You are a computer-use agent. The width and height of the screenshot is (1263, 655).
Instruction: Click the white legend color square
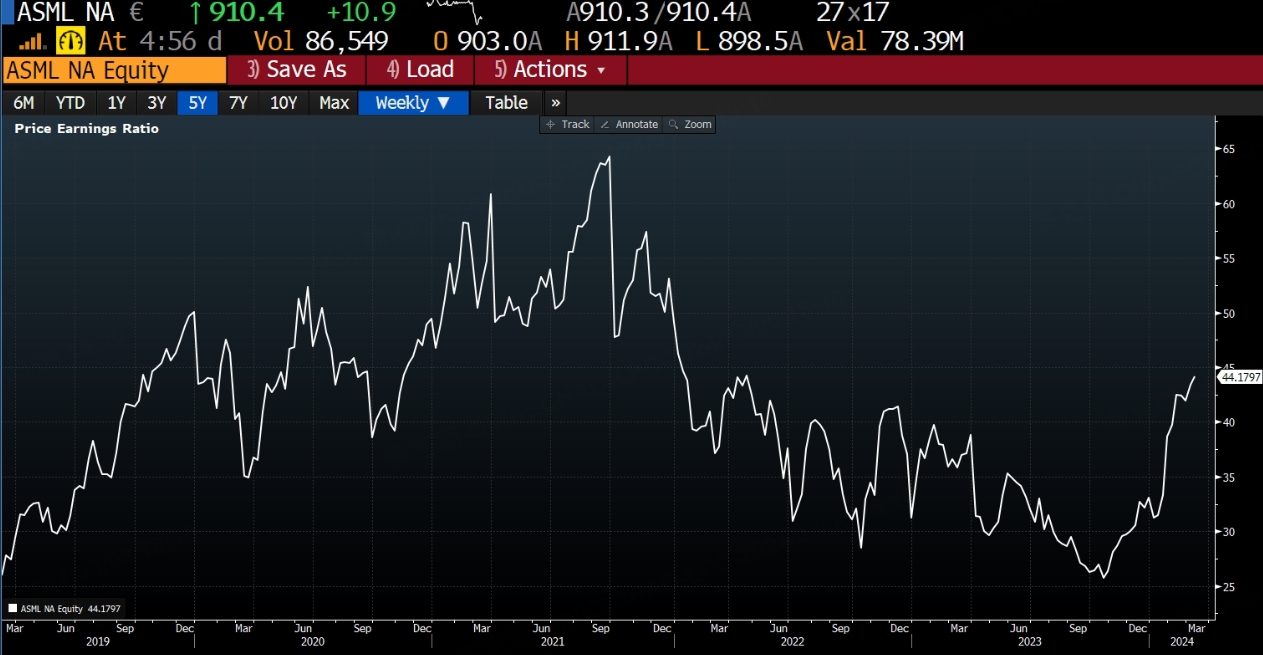(x=12, y=608)
